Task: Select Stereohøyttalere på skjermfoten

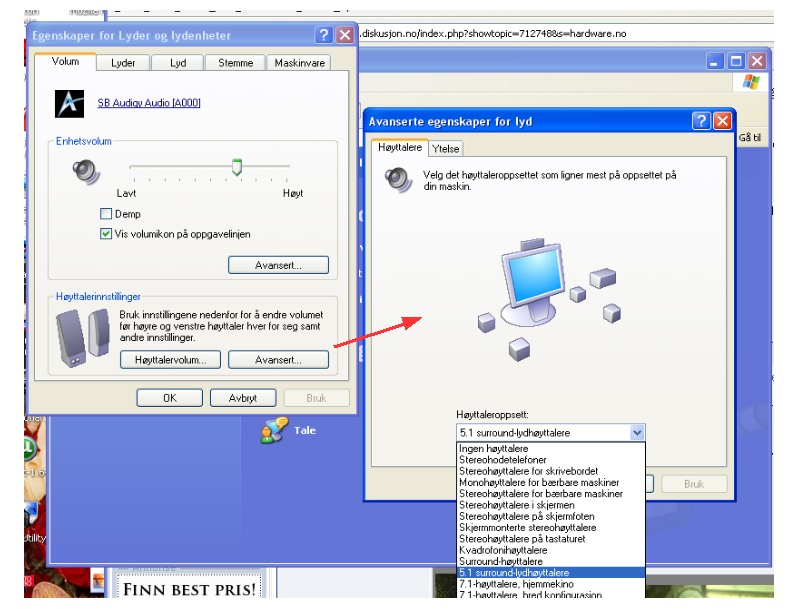Action: point(551,516)
